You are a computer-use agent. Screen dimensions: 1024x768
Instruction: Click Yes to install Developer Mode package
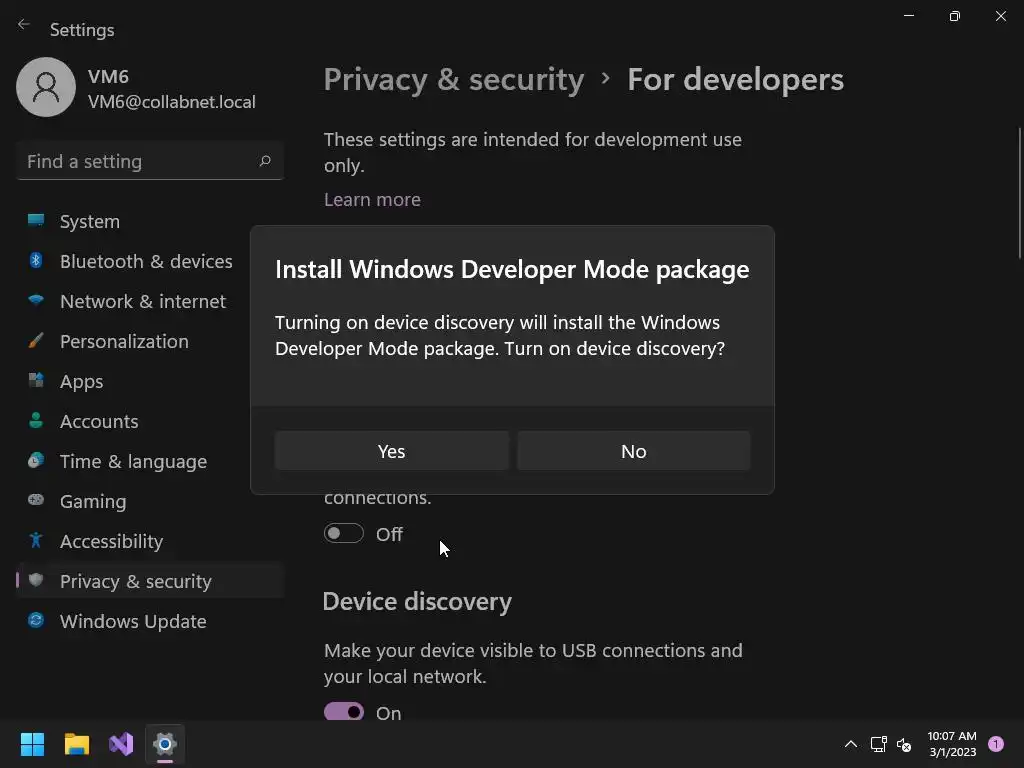point(391,451)
